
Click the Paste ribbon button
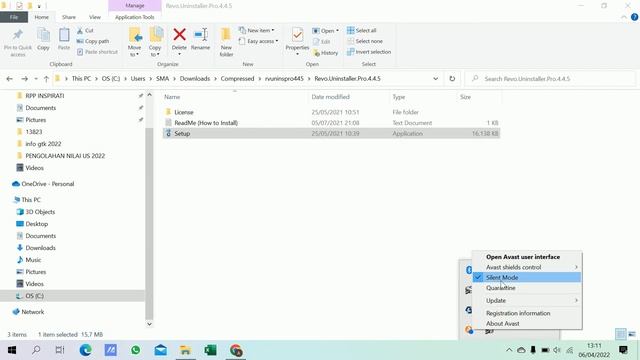(64, 40)
